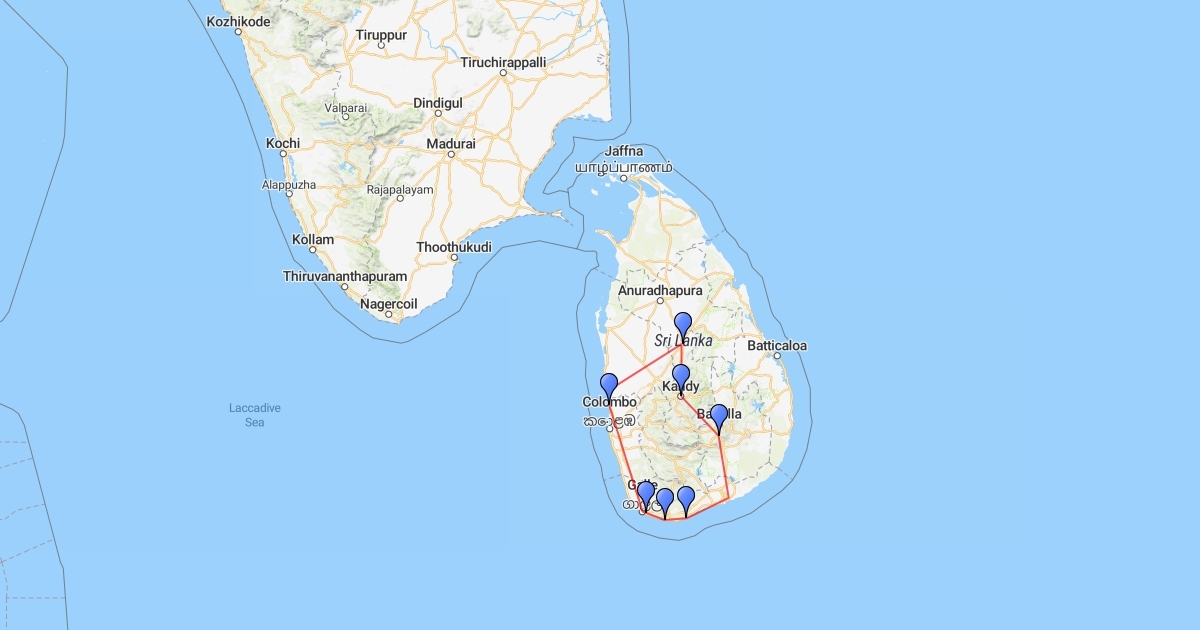Select the Thoothukudi city label
This screenshot has height=630, width=1200.
pos(454,246)
